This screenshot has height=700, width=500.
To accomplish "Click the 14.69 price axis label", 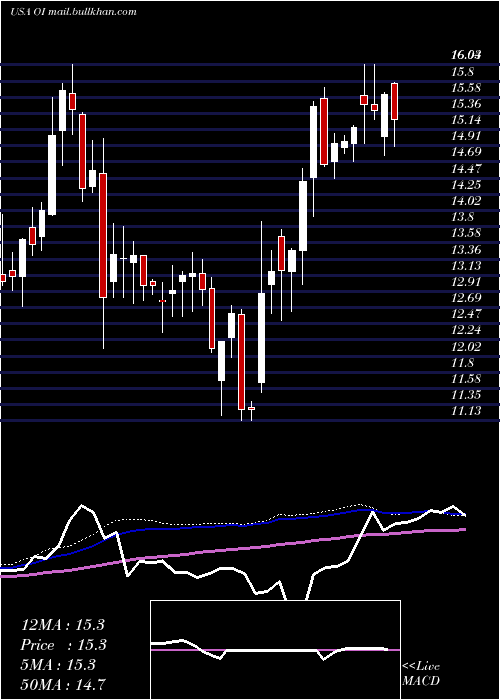I will click(466, 152).
